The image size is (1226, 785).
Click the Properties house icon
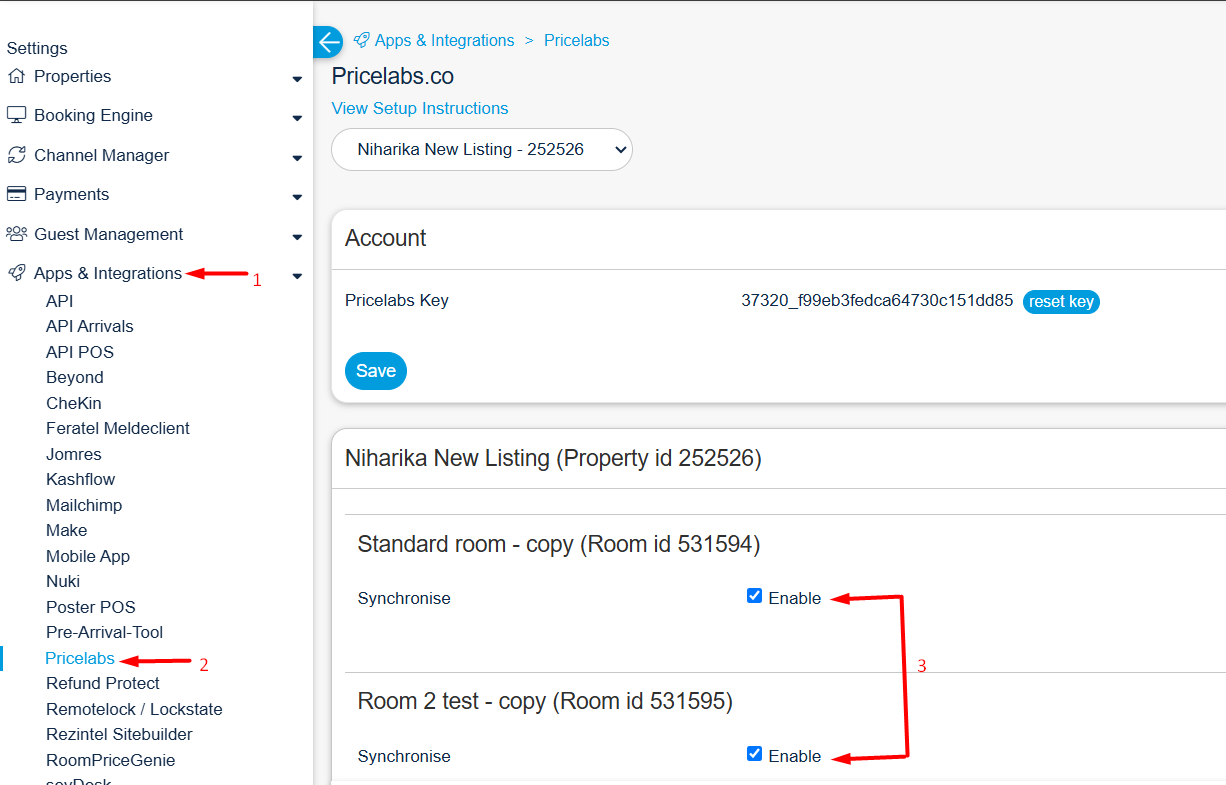point(16,76)
